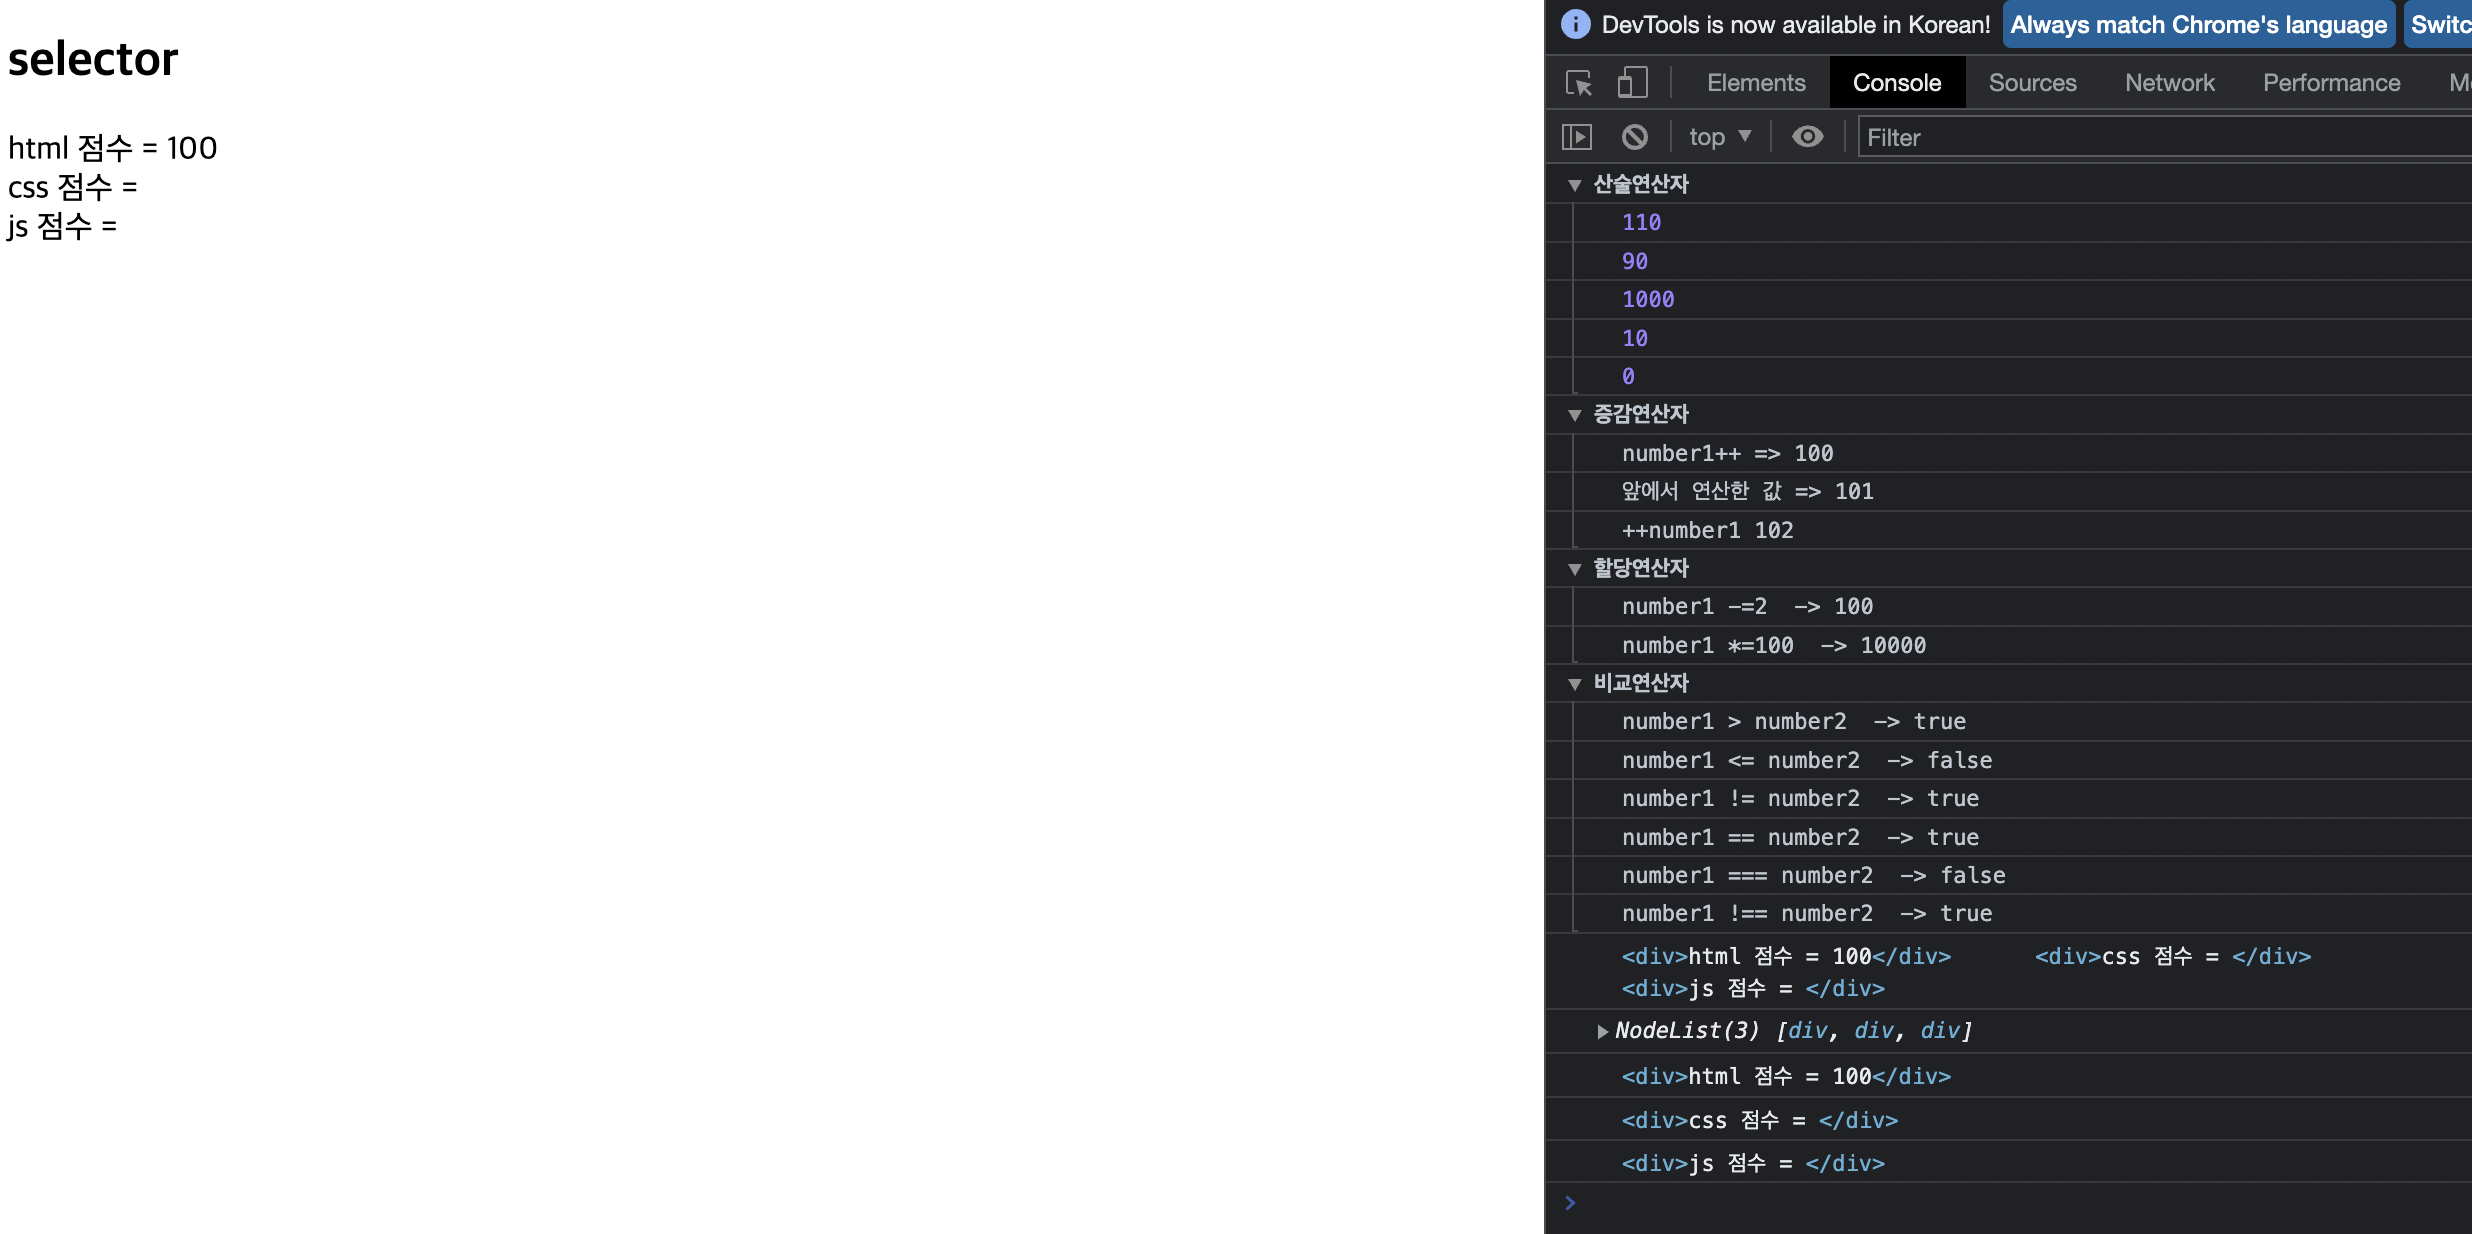The width and height of the screenshot is (2472, 1234).
Task: Collapse the 증감연산자 console group
Action: coord(1575,415)
